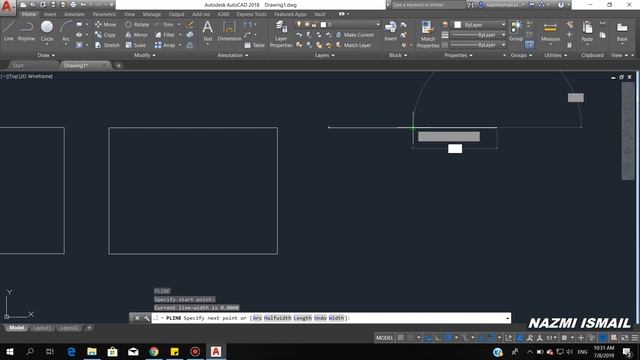Activate the Mirror command
Screen dimensions: 640x360
tap(136, 35)
